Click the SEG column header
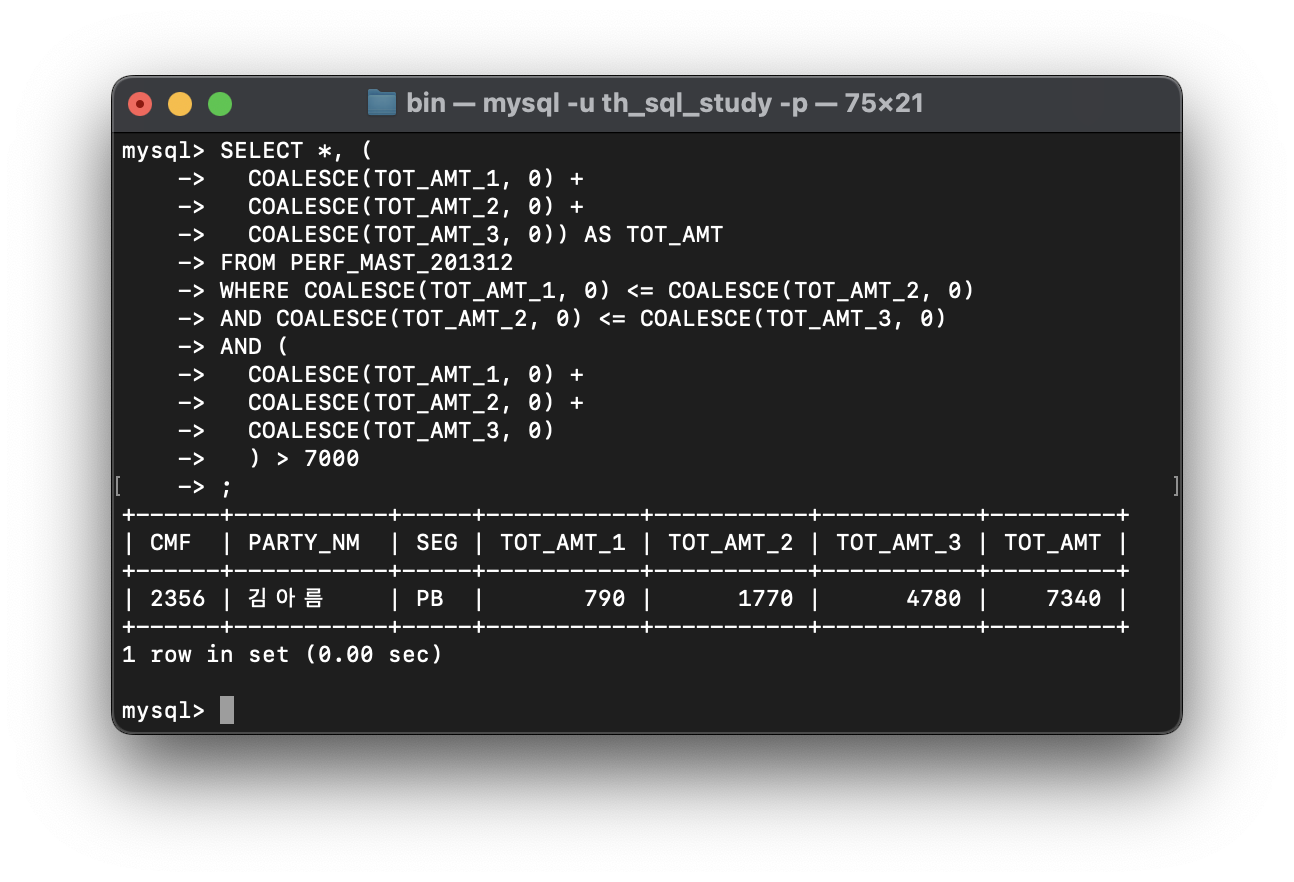Viewport: 1294px width, 882px height. pyautogui.click(x=436, y=542)
